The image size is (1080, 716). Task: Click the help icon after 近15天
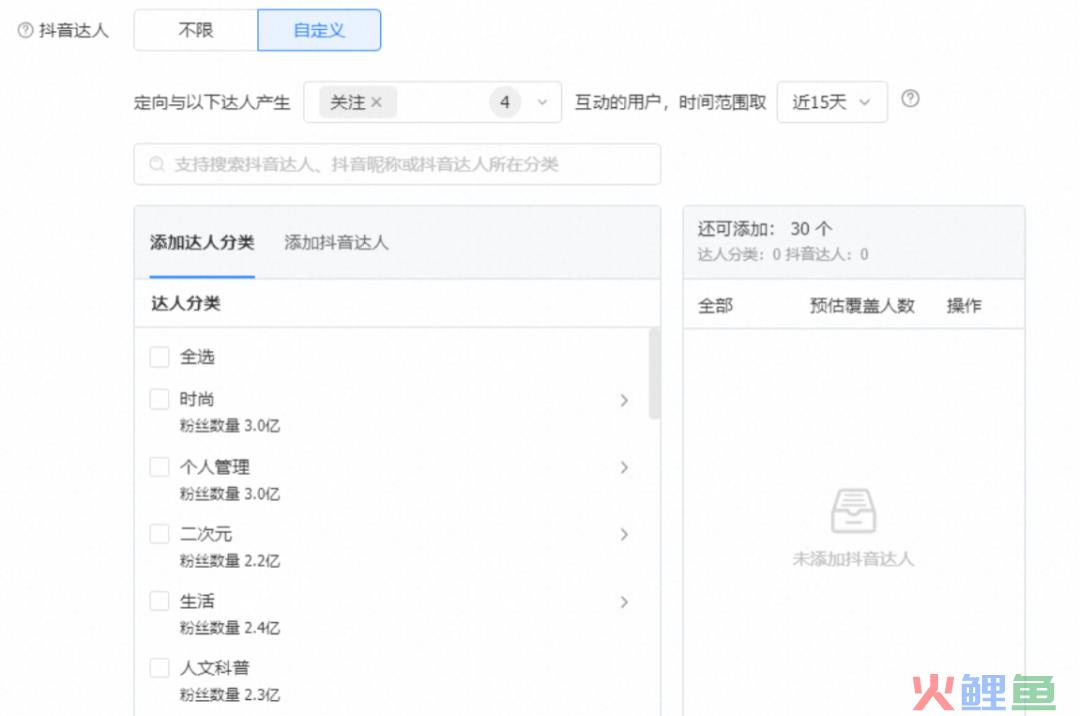coord(910,98)
